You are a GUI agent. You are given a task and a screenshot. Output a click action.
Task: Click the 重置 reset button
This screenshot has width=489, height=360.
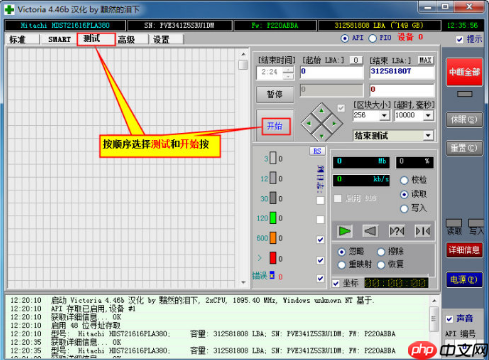pos(464,148)
